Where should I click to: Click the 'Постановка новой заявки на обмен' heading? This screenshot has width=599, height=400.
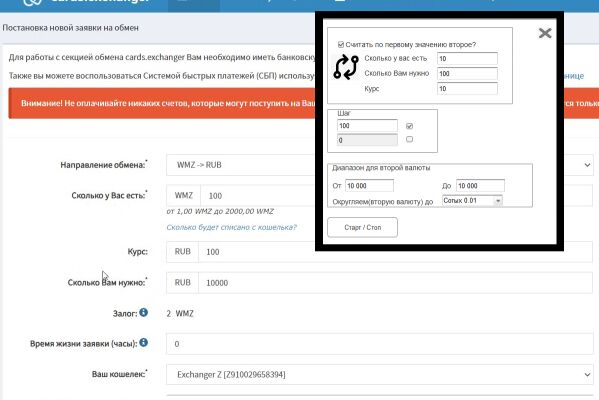[x=70, y=28]
